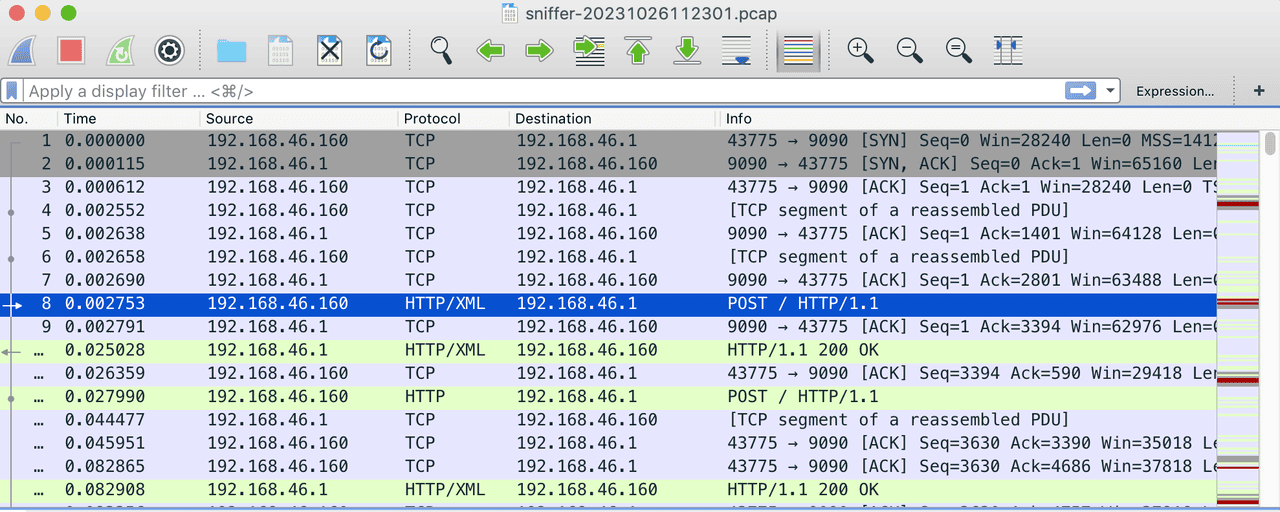This screenshot has height=512, width=1280.
Task: Open display filter bookmark menu
Action: point(12,91)
